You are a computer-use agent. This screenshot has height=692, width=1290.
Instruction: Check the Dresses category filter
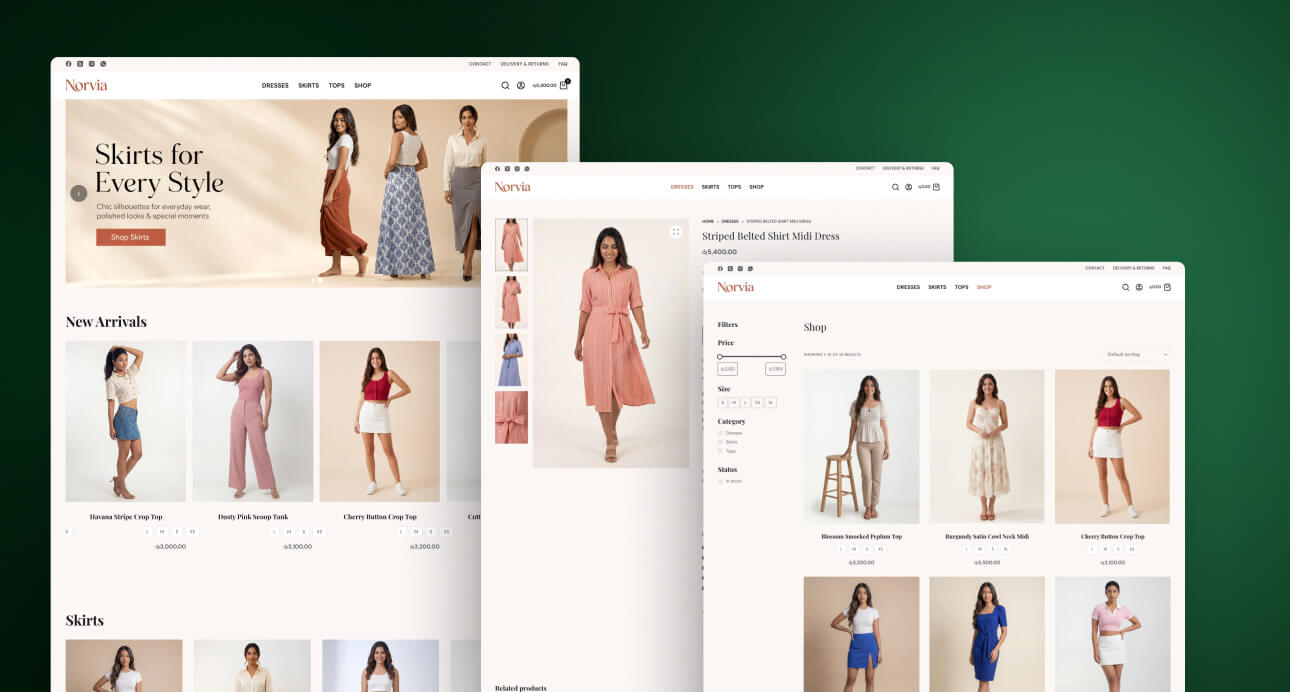[x=720, y=433]
